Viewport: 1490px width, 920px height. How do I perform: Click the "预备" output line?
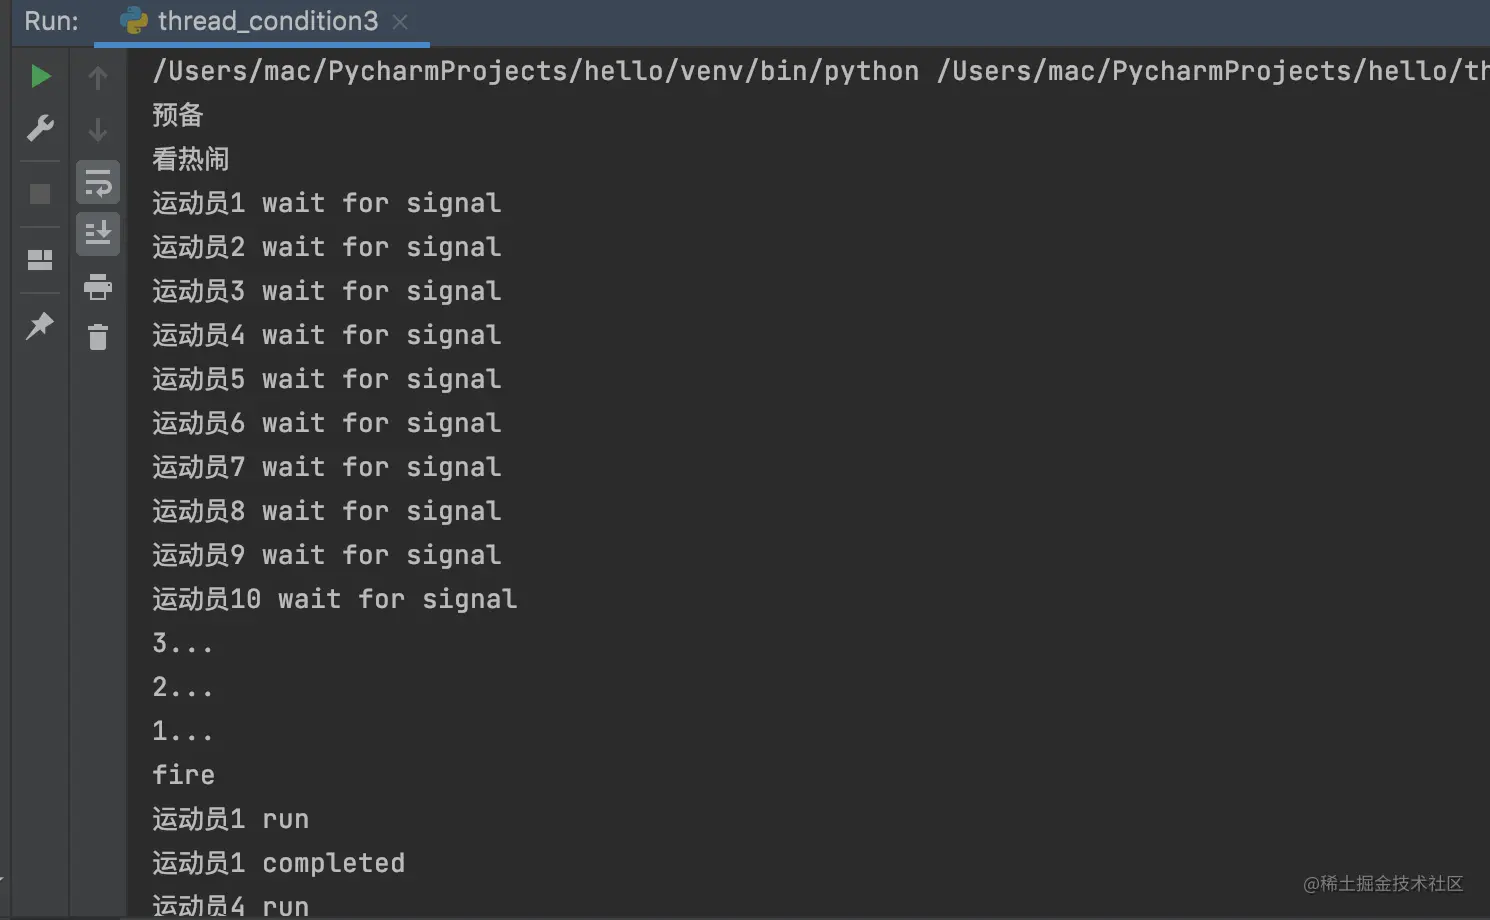click(x=178, y=115)
